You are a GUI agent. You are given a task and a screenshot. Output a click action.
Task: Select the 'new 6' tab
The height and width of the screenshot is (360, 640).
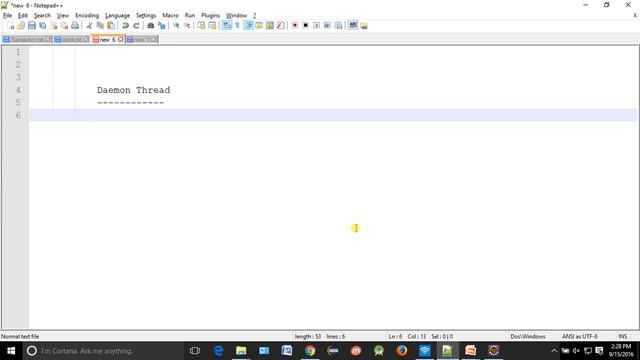tap(107, 40)
